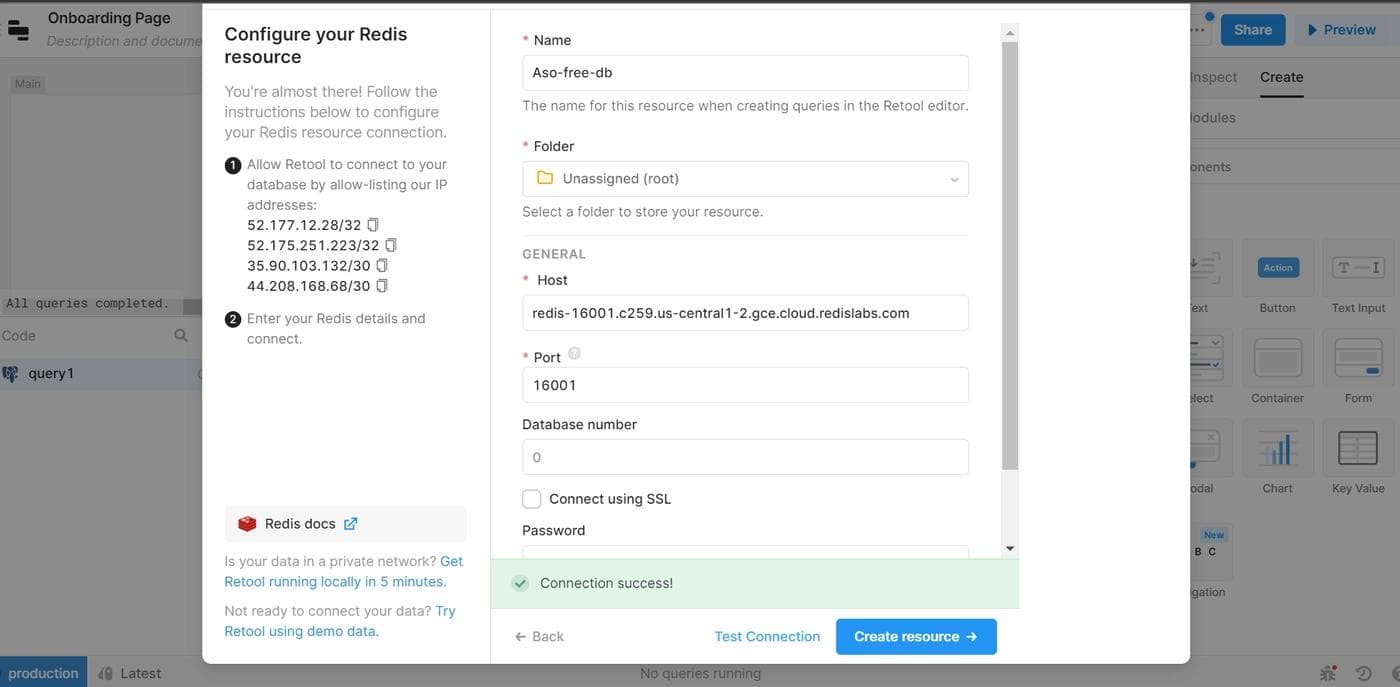Select the Key Value component icon

pyautogui.click(x=1357, y=450)
